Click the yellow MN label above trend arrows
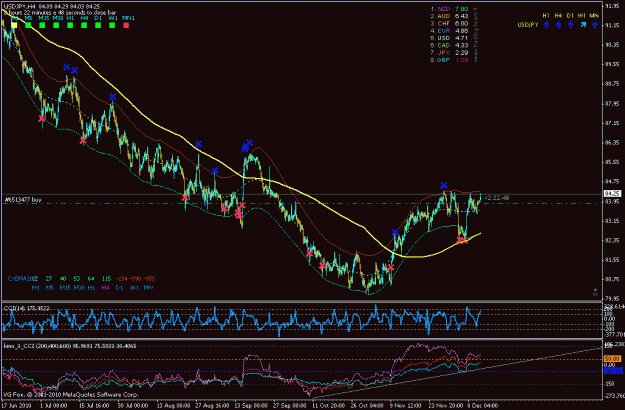Viewport: 625px width, 410px height. click(x=594, y=16)
